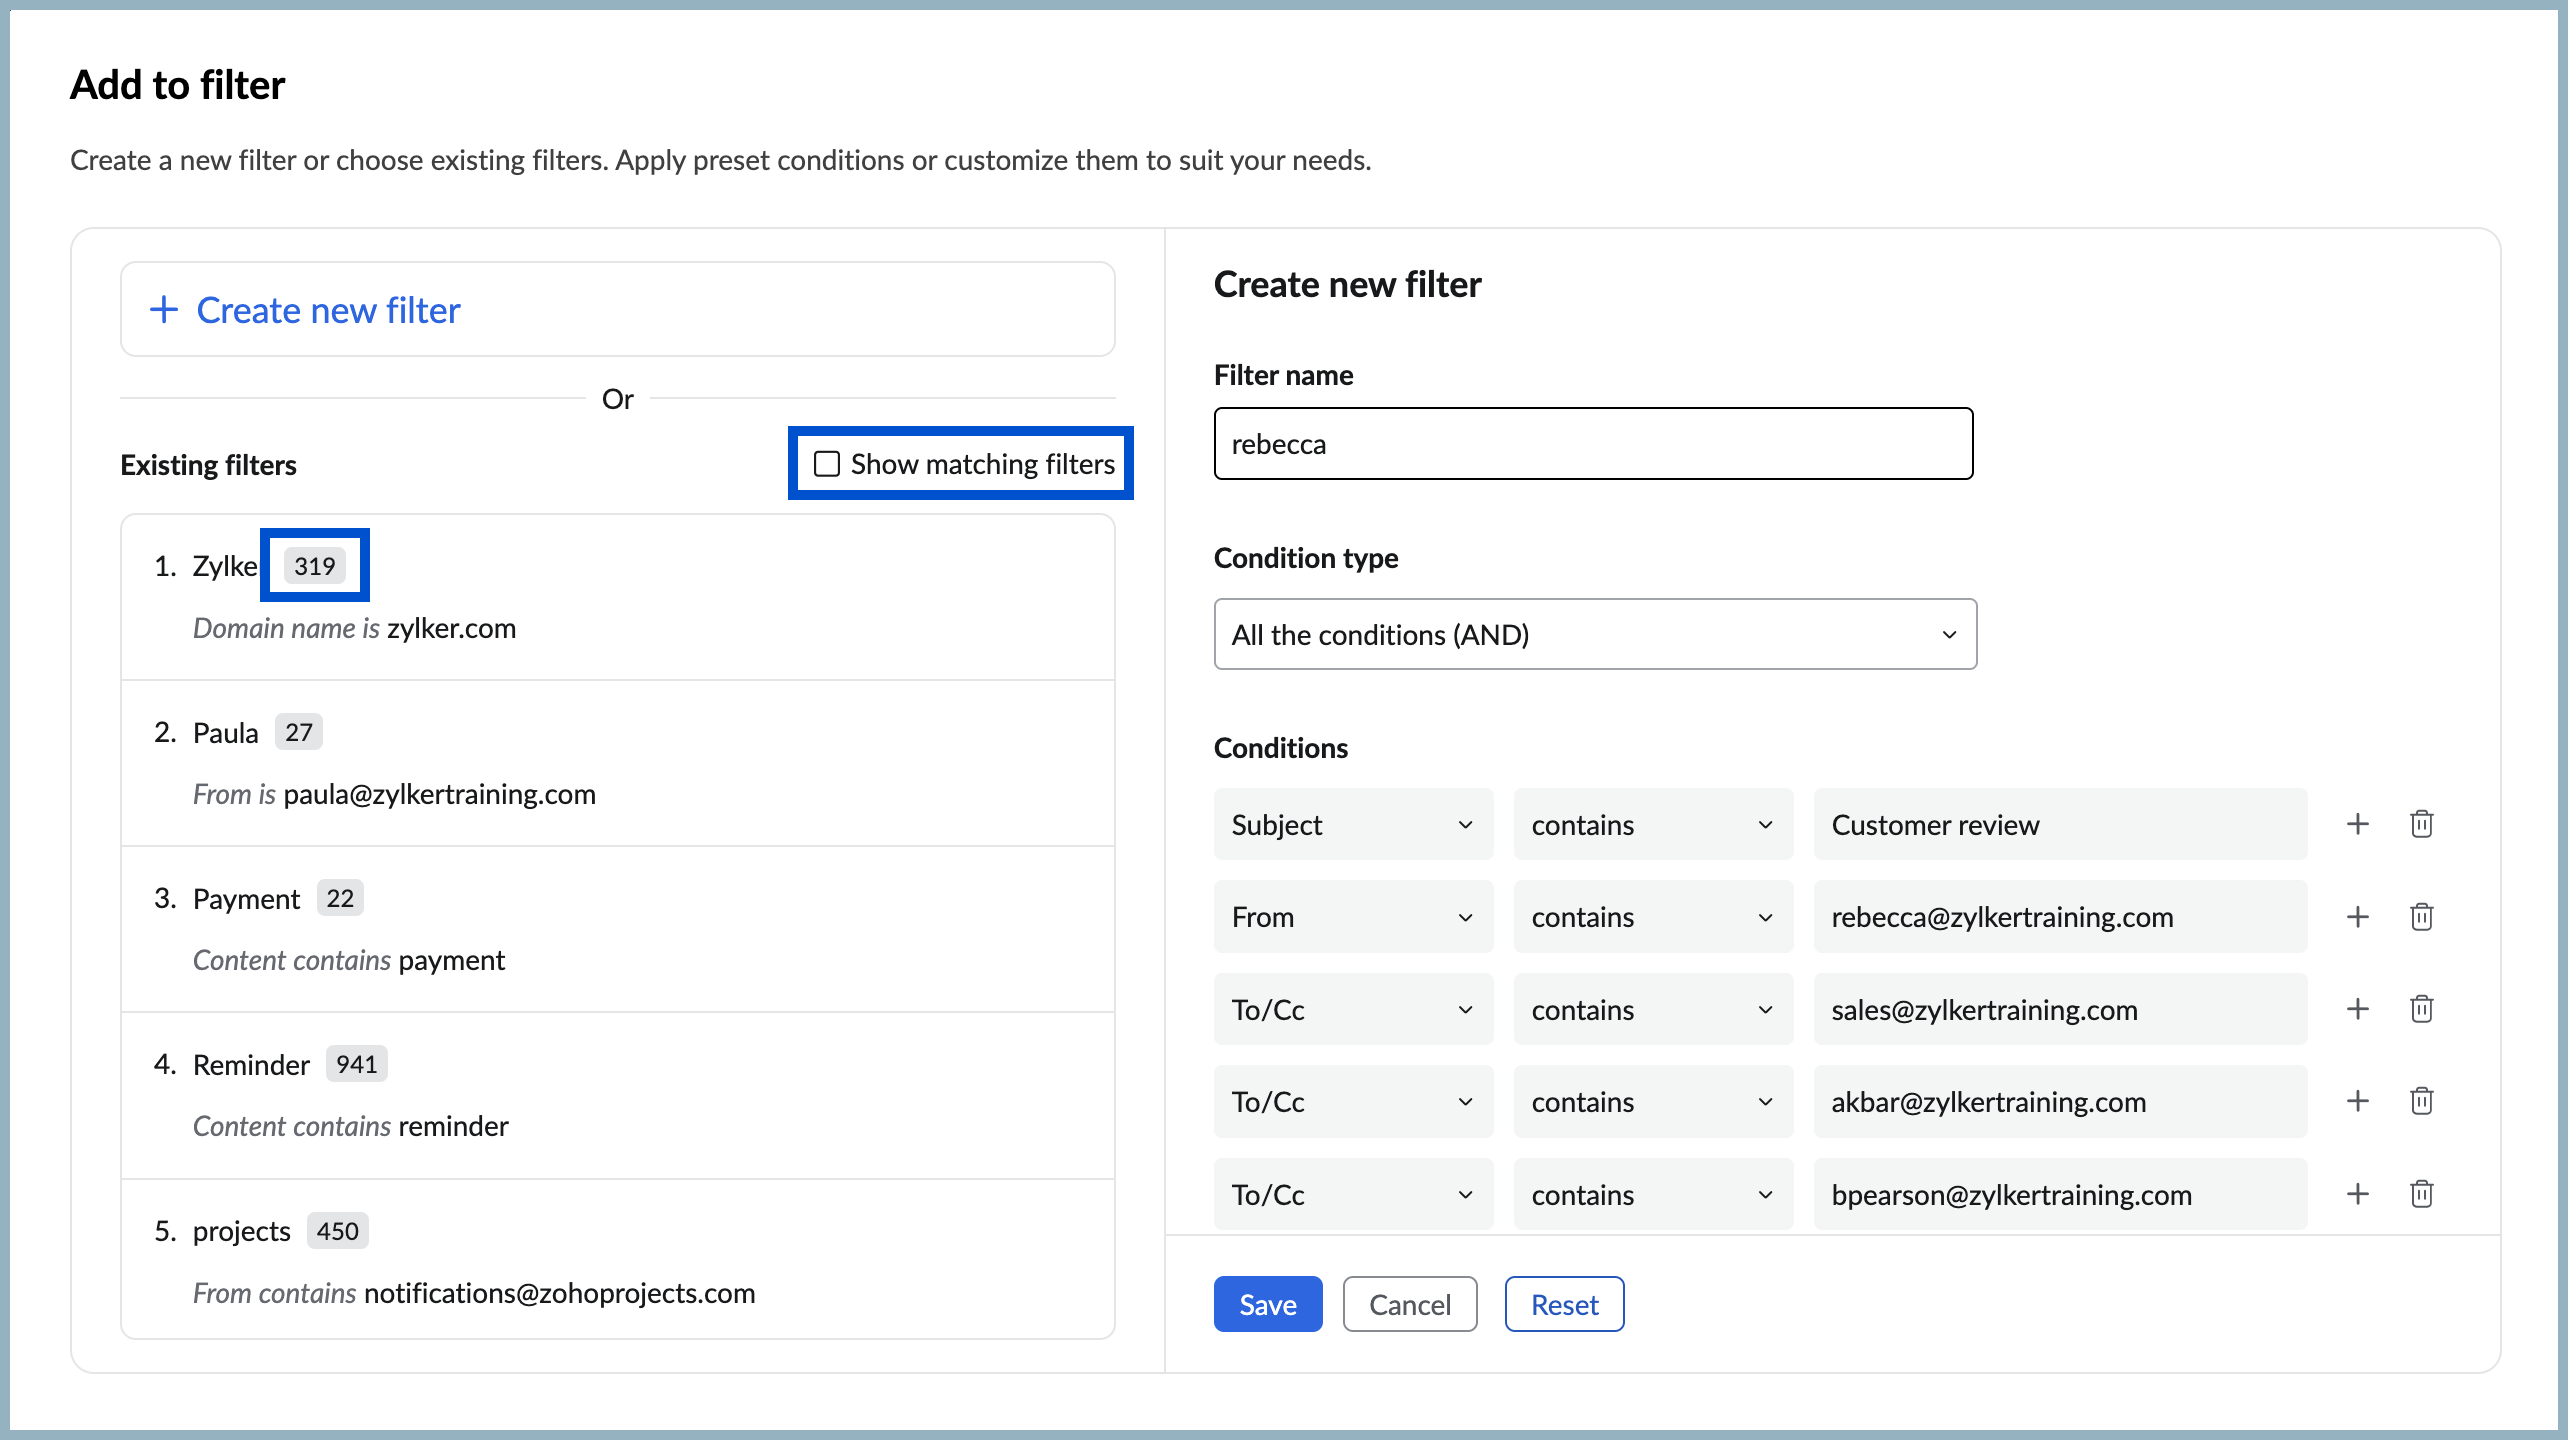Open the To/Cc dropdown on the sales row
2568x1440 pixels.
1353,1009
